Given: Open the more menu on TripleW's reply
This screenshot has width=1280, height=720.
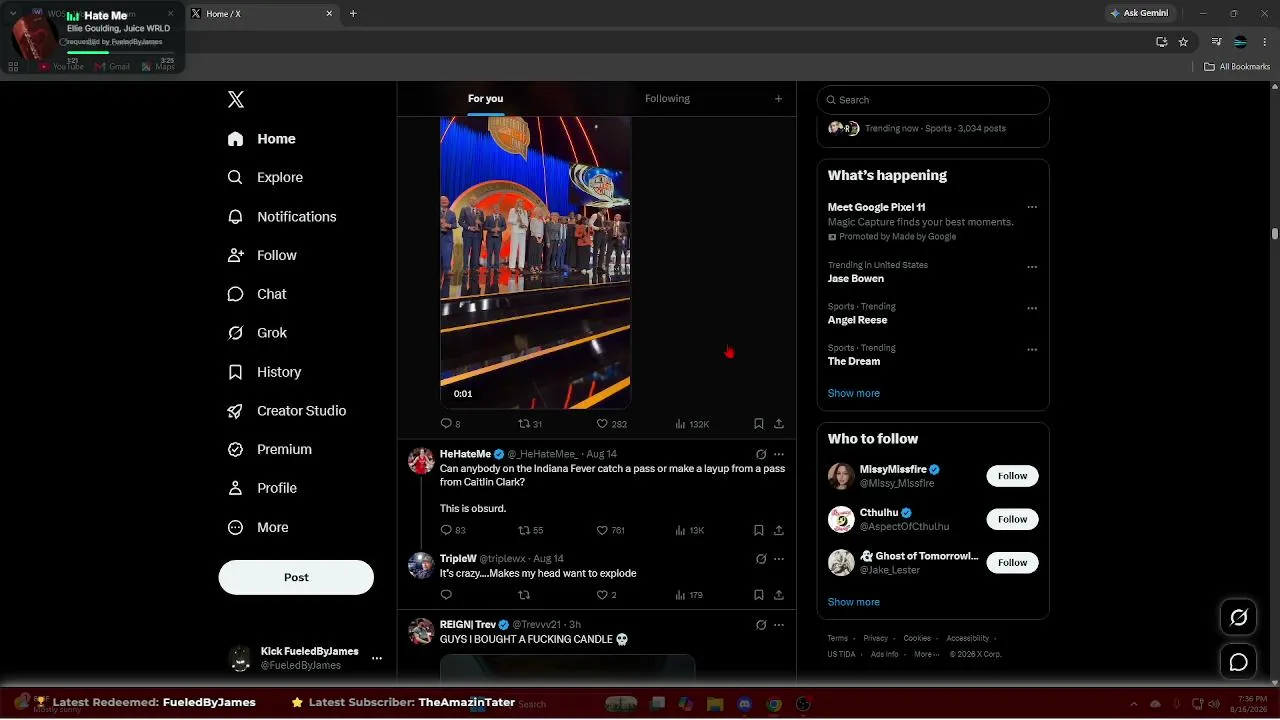Looking at the screenshot, I should pyautogui.click(x=779, y=559).
